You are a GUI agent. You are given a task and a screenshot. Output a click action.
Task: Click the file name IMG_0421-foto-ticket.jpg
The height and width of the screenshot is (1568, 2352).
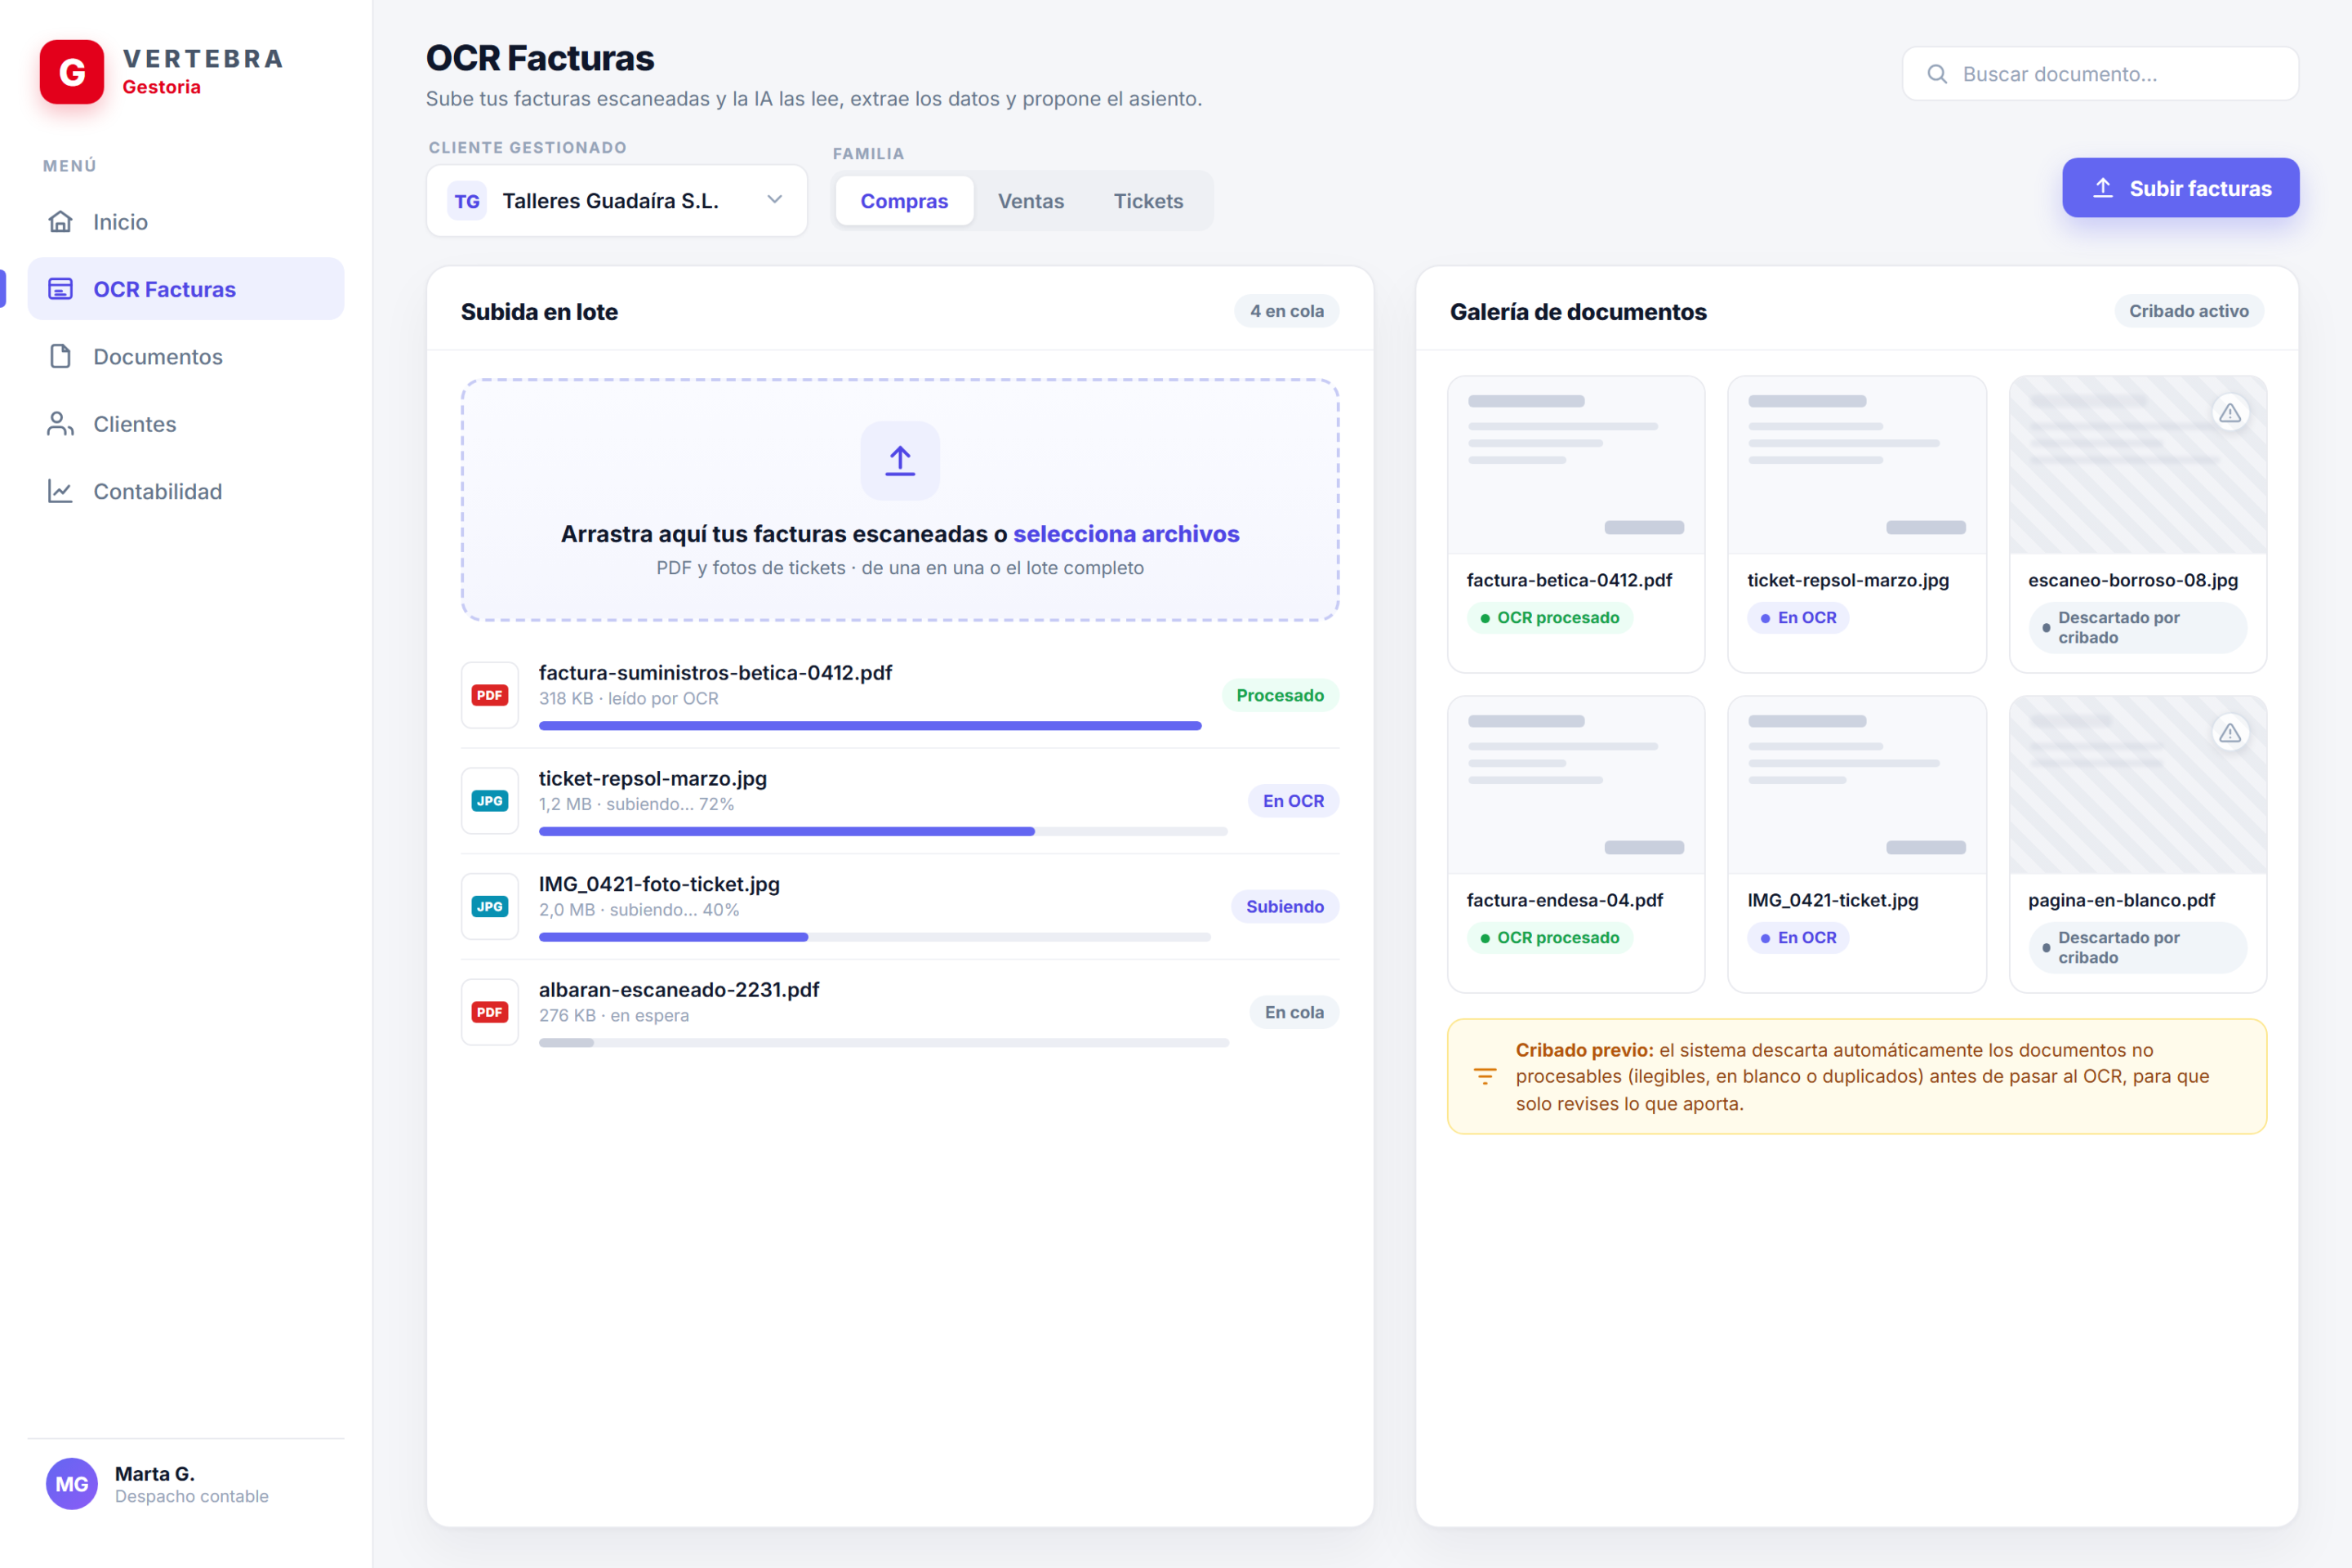(x=659, y=884)
